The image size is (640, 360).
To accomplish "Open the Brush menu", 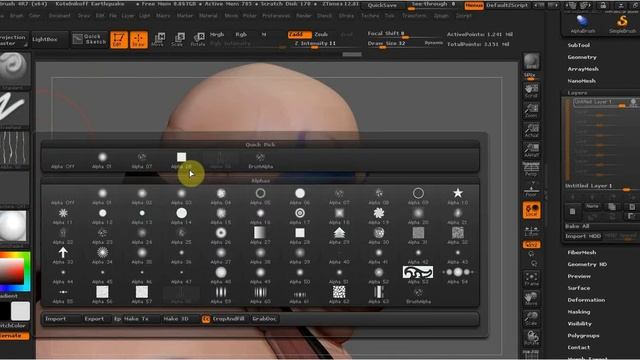I will (16, 16).
